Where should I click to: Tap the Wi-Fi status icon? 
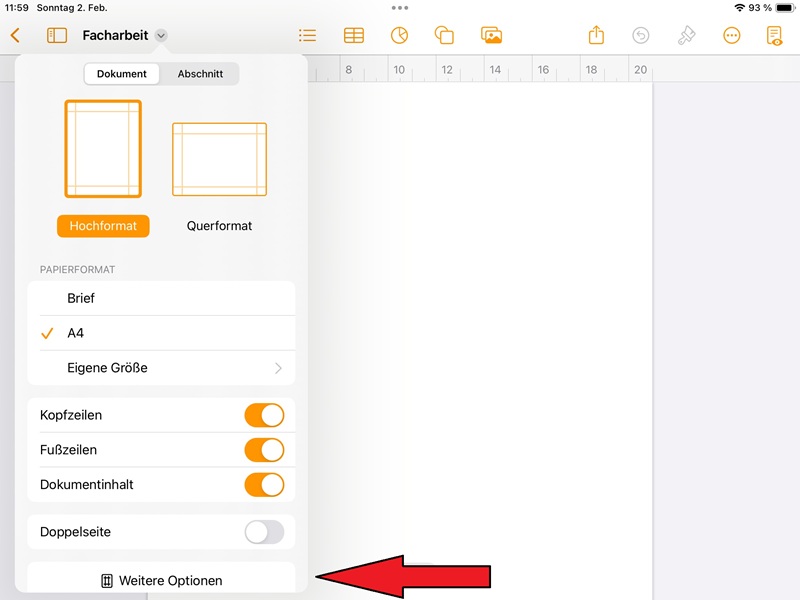[739, 8]
